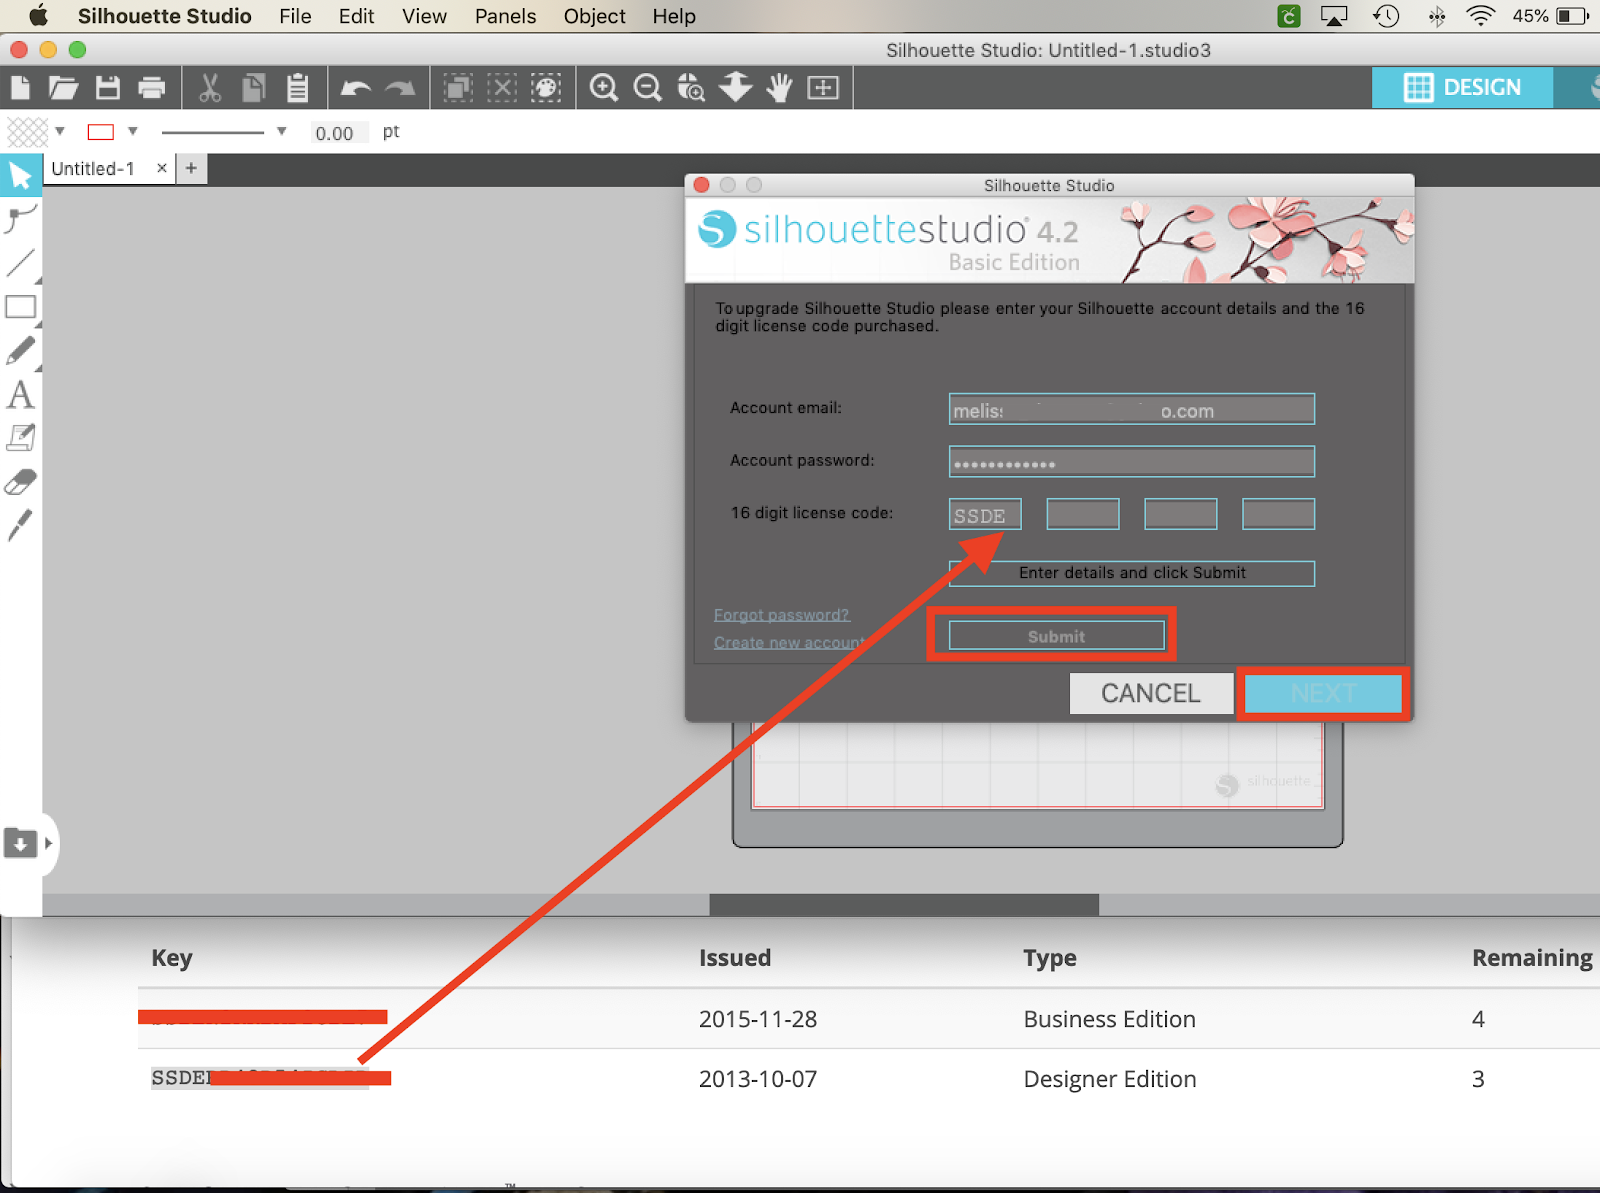Click the Copy icon in toolbar
Viewport: 1600px width, 1193px height.
(x=254, y=88)
